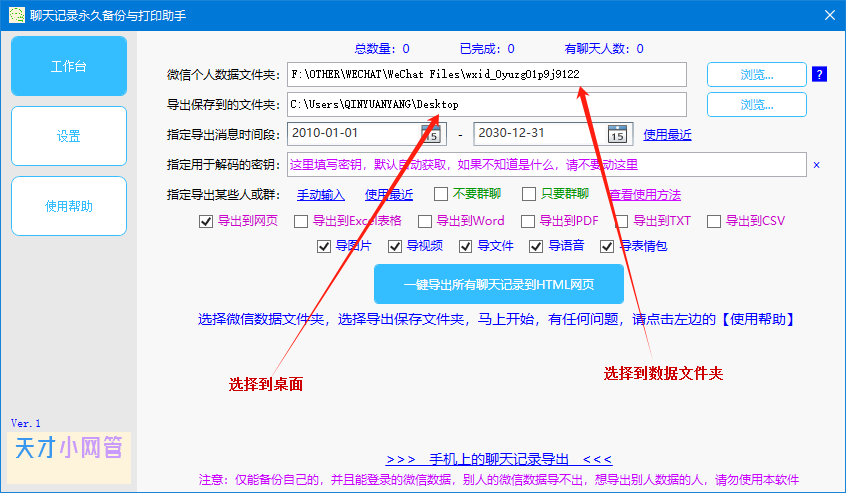The height and width of the screenshot is (495, 848).
Task: Open the 手机上的聊天记录导出 link
Action: point(498,459)
